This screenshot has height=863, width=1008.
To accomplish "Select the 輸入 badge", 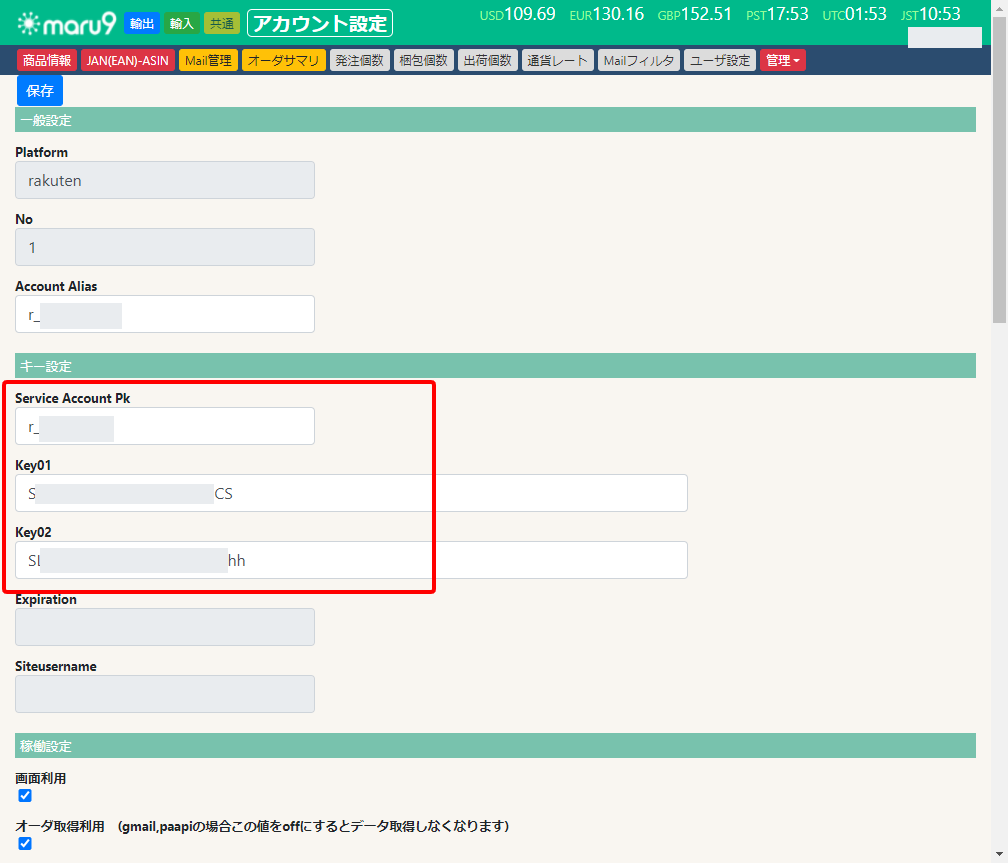I will 181,24.
